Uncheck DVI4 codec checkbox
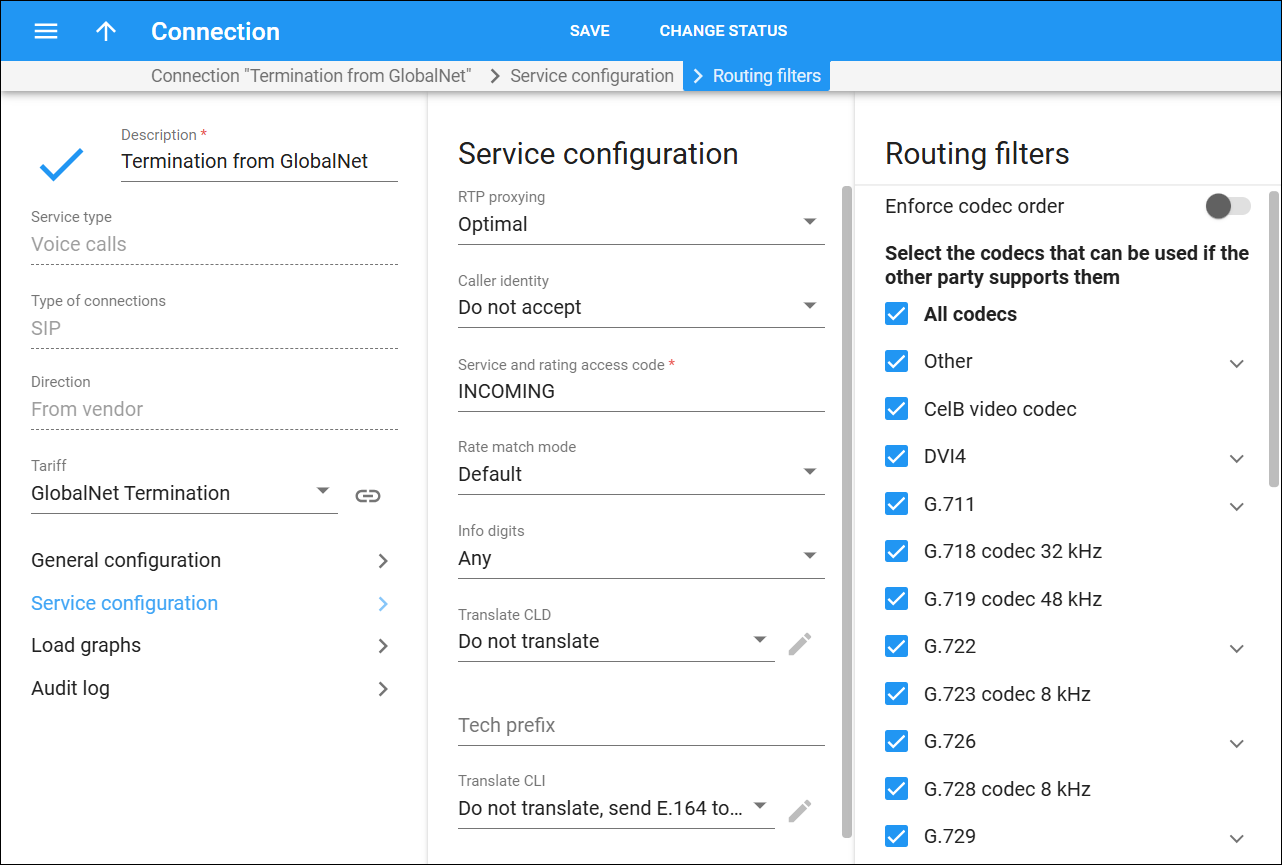1282x865 pixels. click(x=896, y=456)
